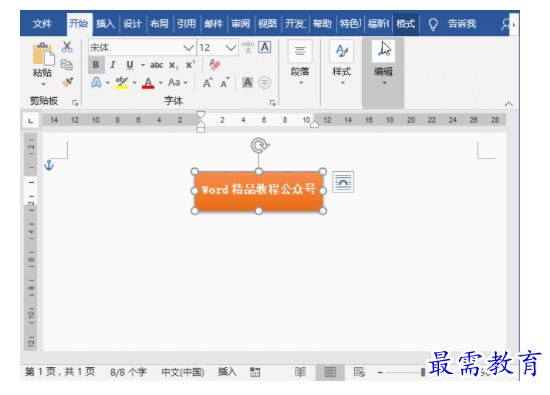Open font name 宋体 dropdown

188,47
